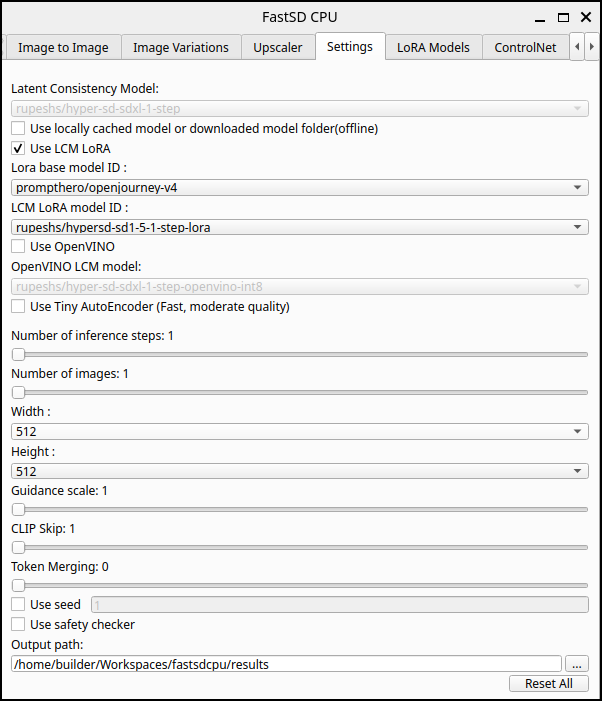Image resolution: width=602 pixels, height=701 pixels.
Task: Open the Height dropdown
Action: click(x=299, y=471)
